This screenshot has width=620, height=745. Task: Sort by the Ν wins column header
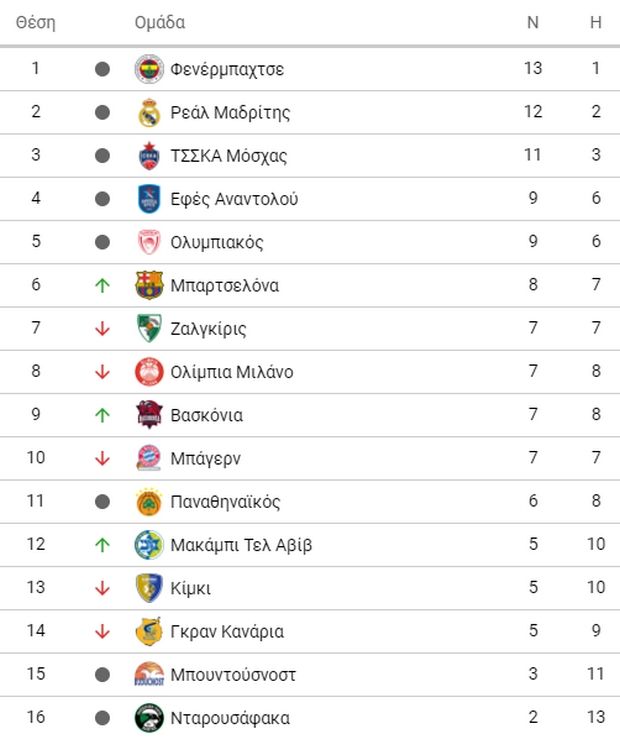point(532,23)
